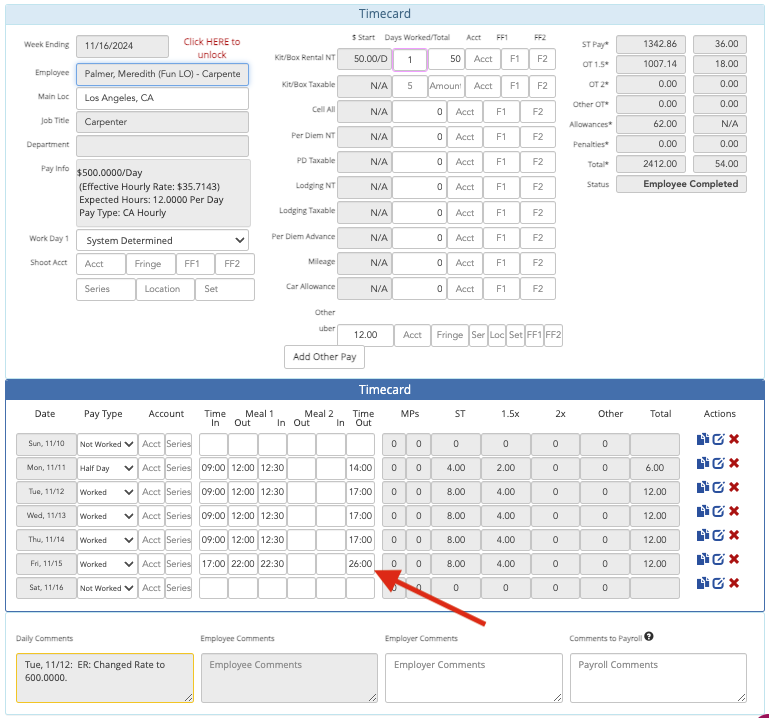Image resolution: width=769 pixels, height=718 pixels.
Task: Click the Shoot Acct Series field
Action: click(106, 289)
